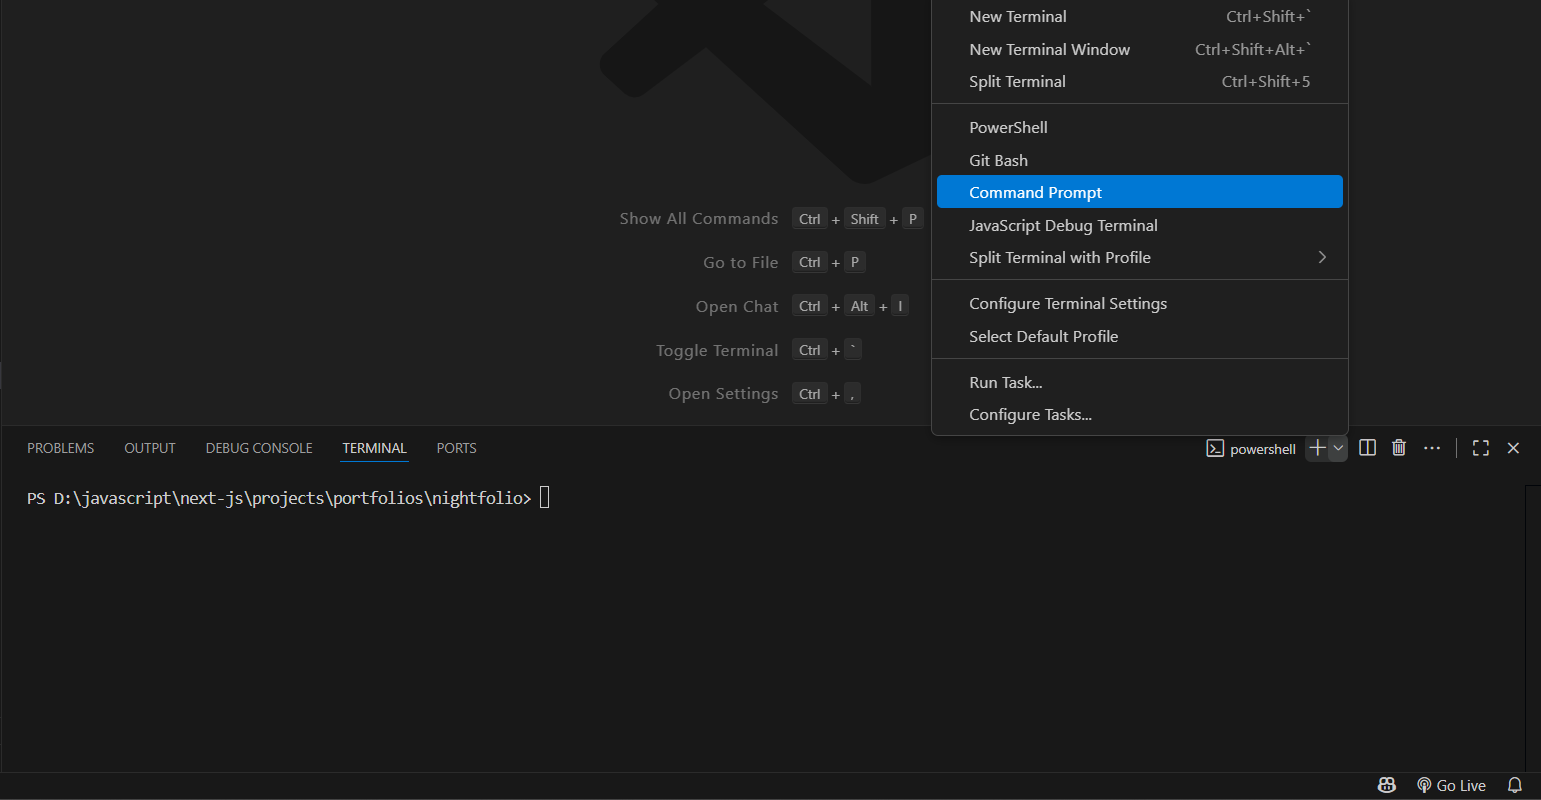This screenshot has height=800, width=1541.
Task: Click the plus icon to add new terminal
Action: coord(1317,448)
